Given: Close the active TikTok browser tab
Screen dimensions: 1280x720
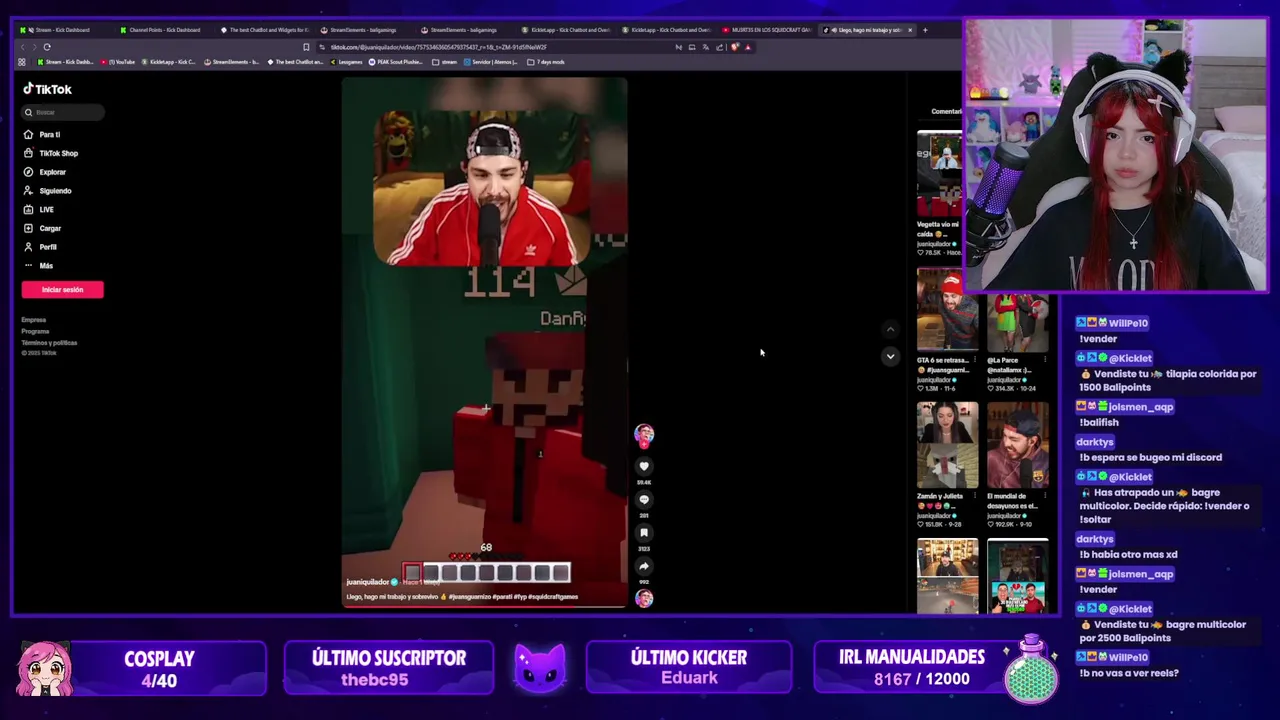Looking at the screenshot, I should tap(910, 30).
